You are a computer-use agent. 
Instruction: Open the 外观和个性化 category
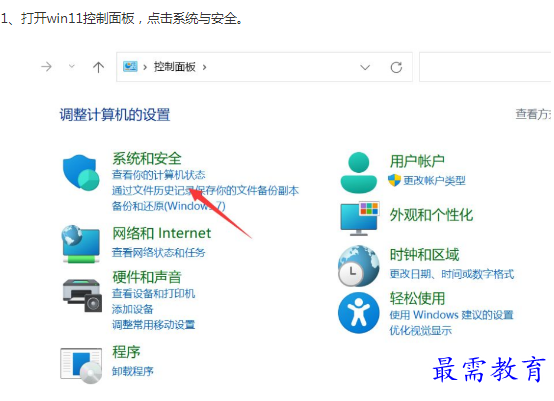coord(431,215)
